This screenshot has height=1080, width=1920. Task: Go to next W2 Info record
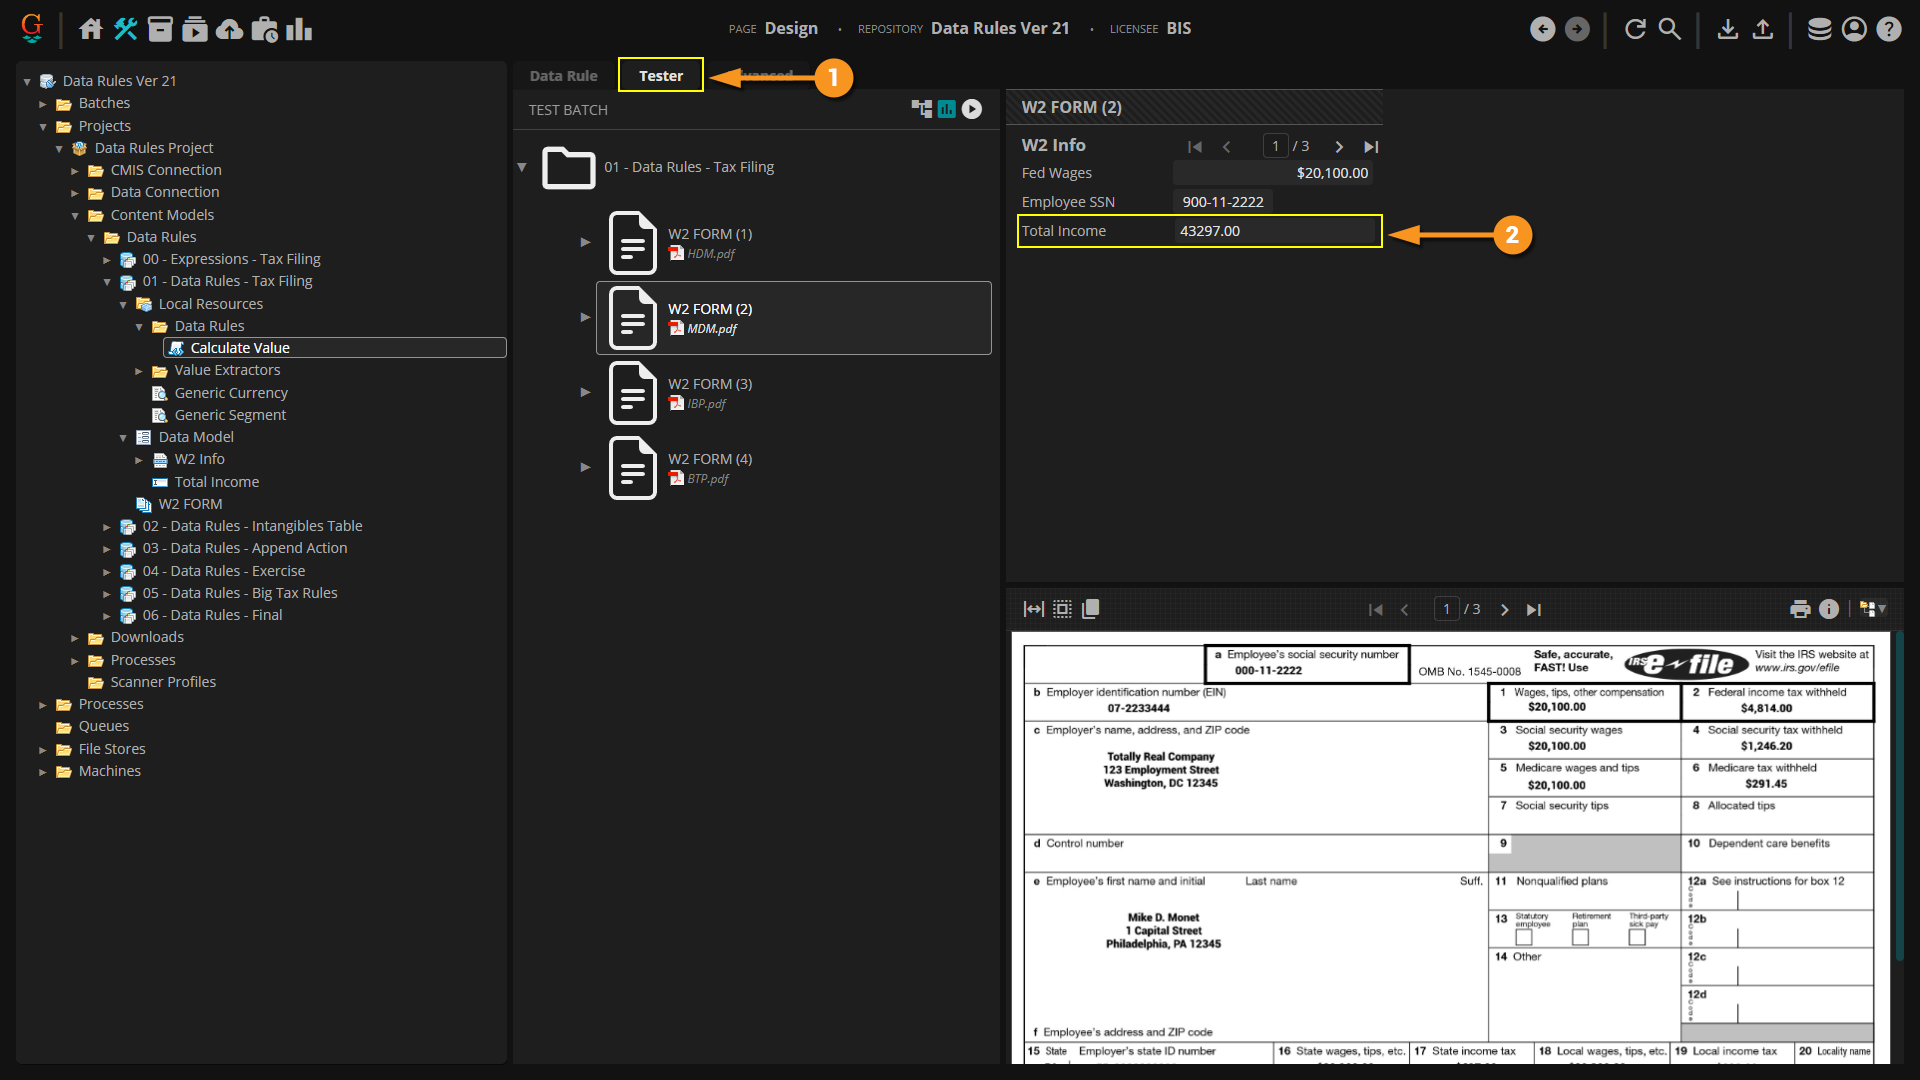pyautogui.click(x=1339, y=147)
